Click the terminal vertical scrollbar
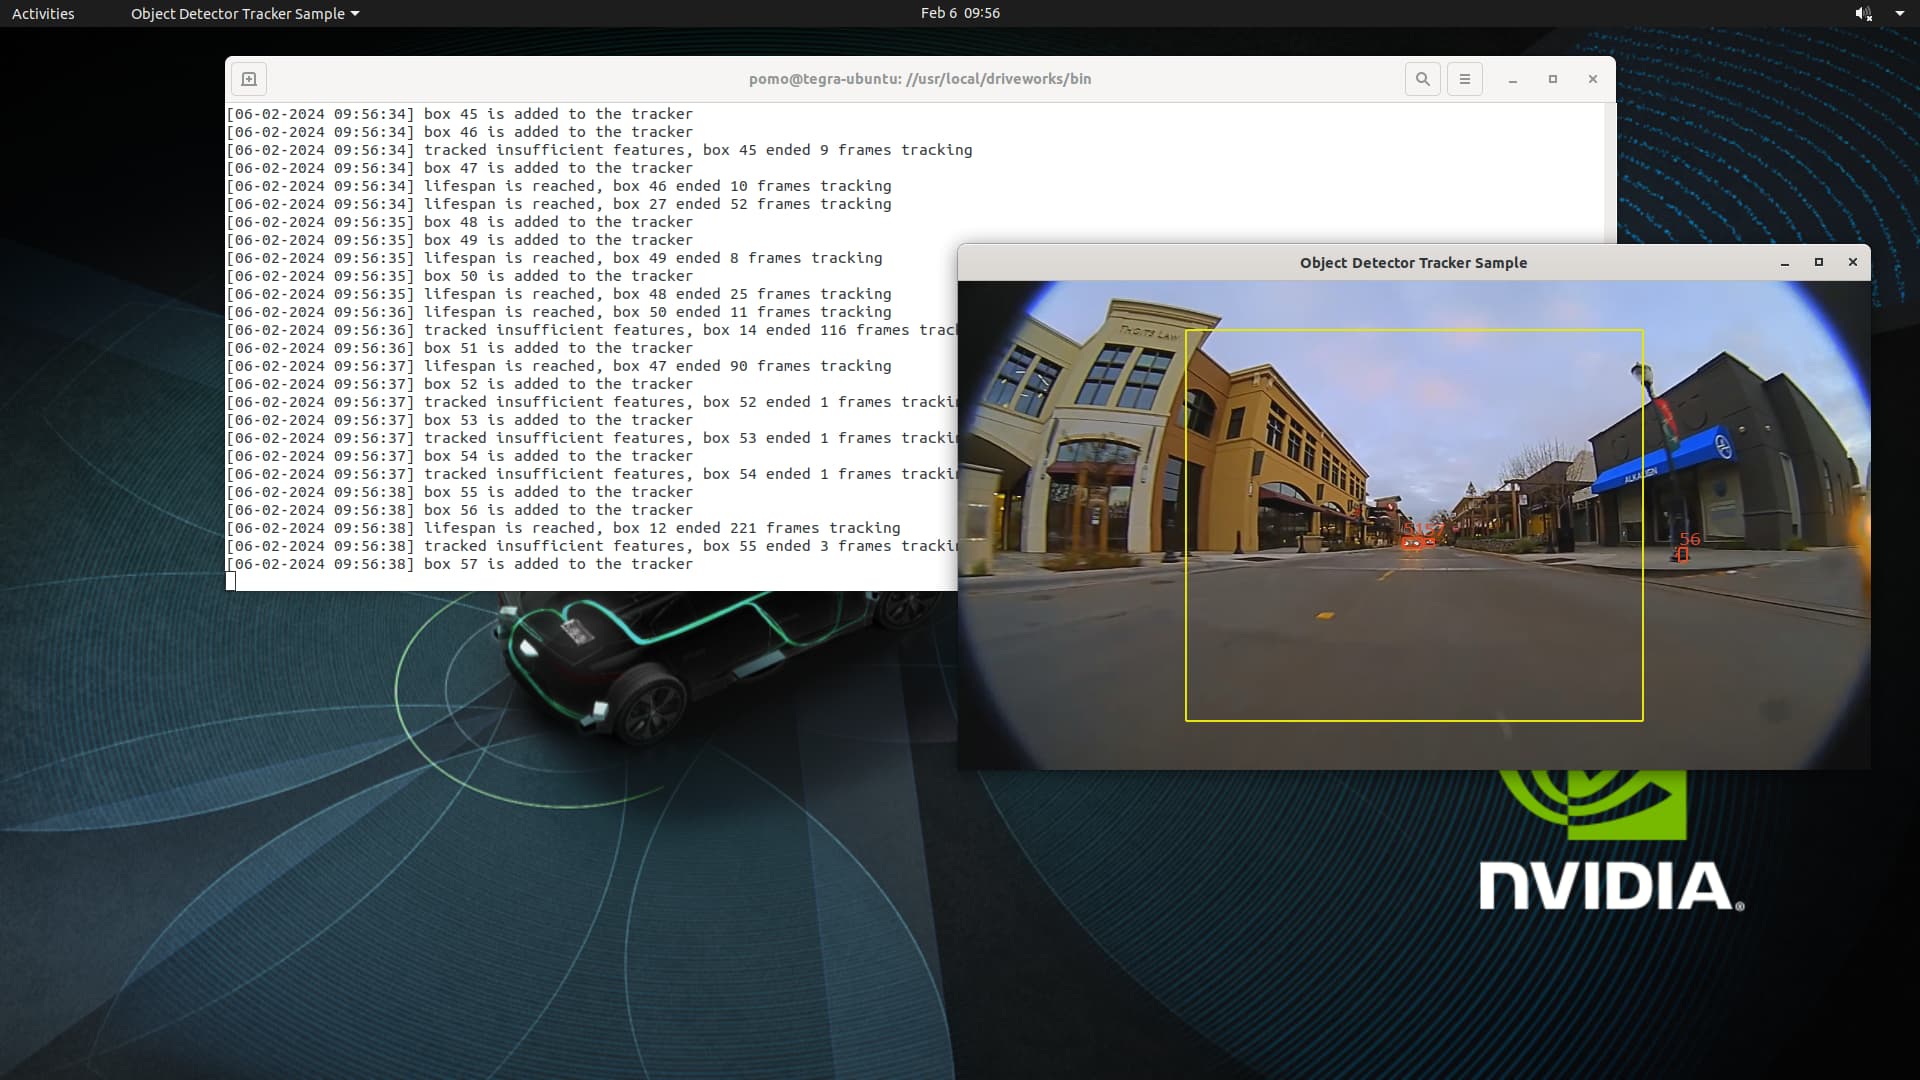Screen dimensions: 1920x1080 coord(1610,170)
